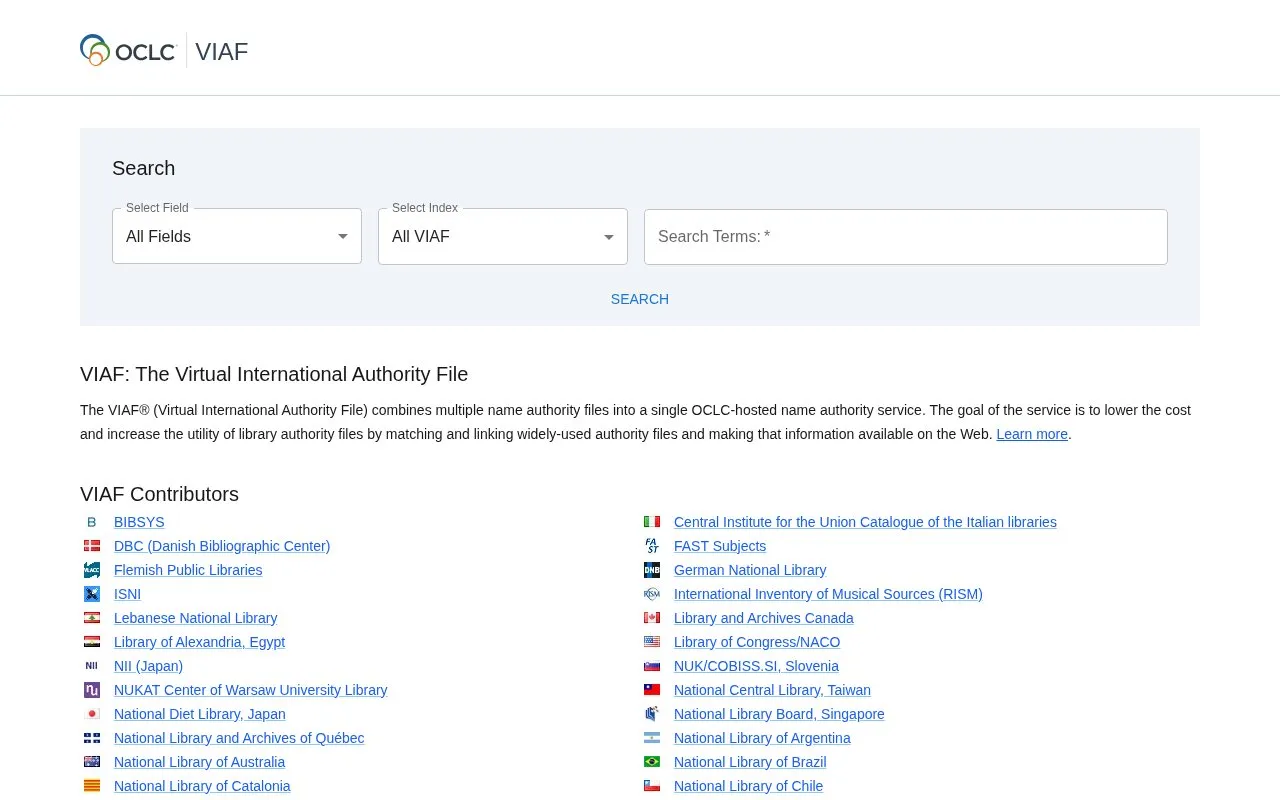1280x800 pixels.
Task: Click the Italian flag icon
Action: pyautogui.click(x=652, y=522)
